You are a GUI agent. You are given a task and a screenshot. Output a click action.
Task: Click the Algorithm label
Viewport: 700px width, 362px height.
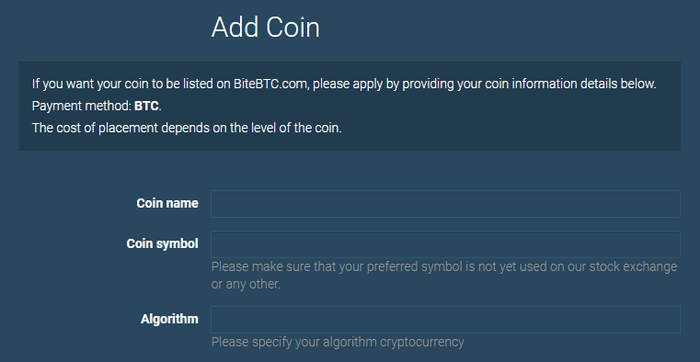(x=170, y=320)
